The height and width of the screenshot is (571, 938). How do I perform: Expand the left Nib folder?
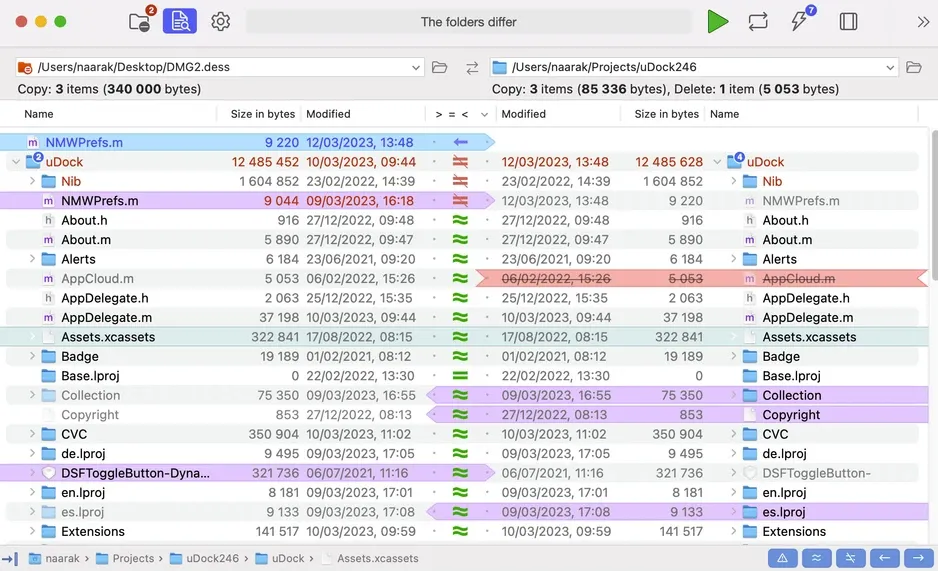32,181
